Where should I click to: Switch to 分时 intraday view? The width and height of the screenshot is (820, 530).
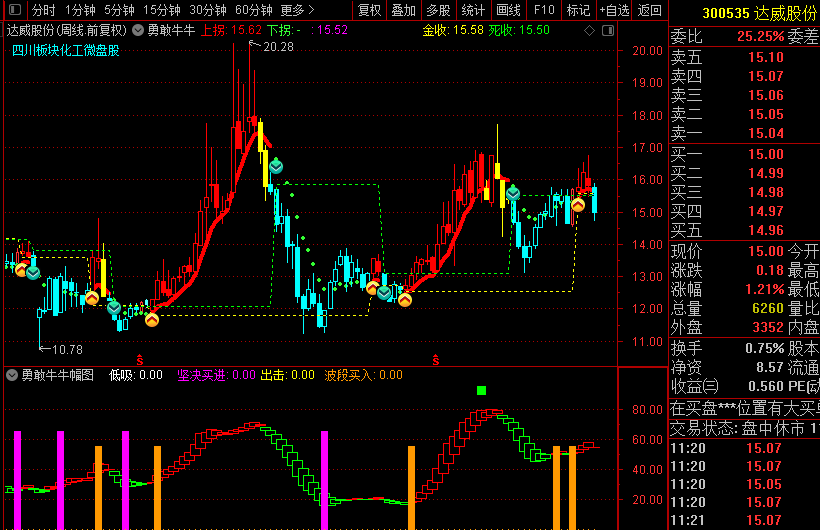tap(44, 10)
